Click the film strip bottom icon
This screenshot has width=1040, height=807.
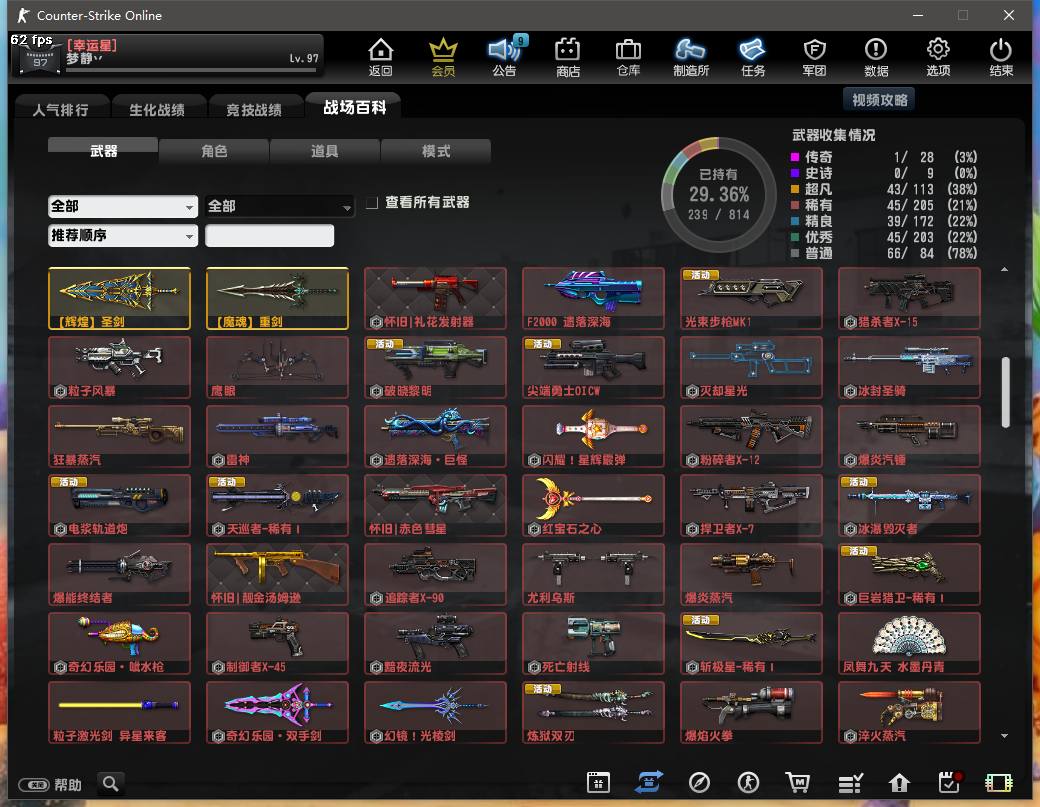click(x=999, y=783)
